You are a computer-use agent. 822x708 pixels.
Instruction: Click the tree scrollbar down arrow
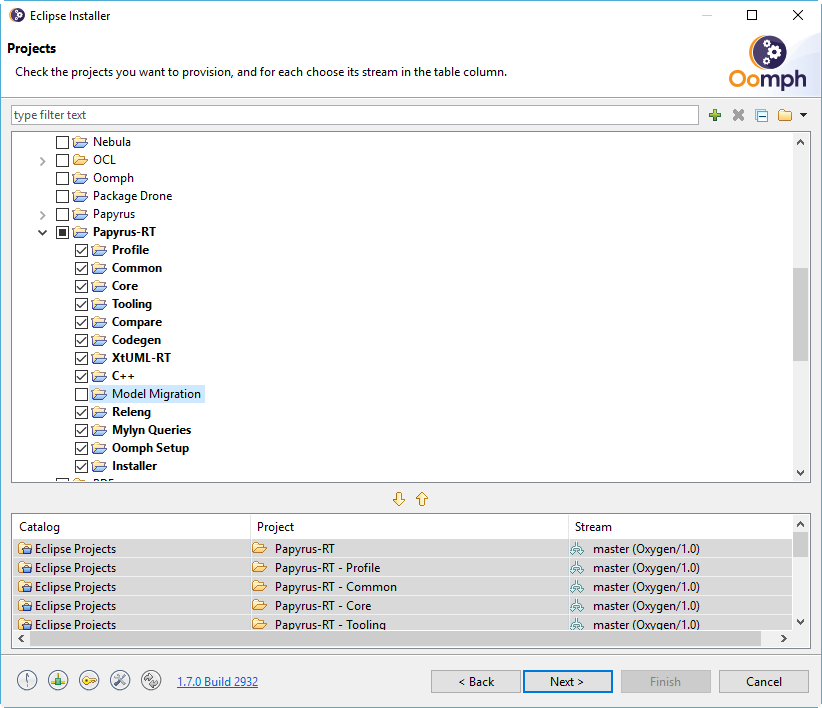point(801,472)
